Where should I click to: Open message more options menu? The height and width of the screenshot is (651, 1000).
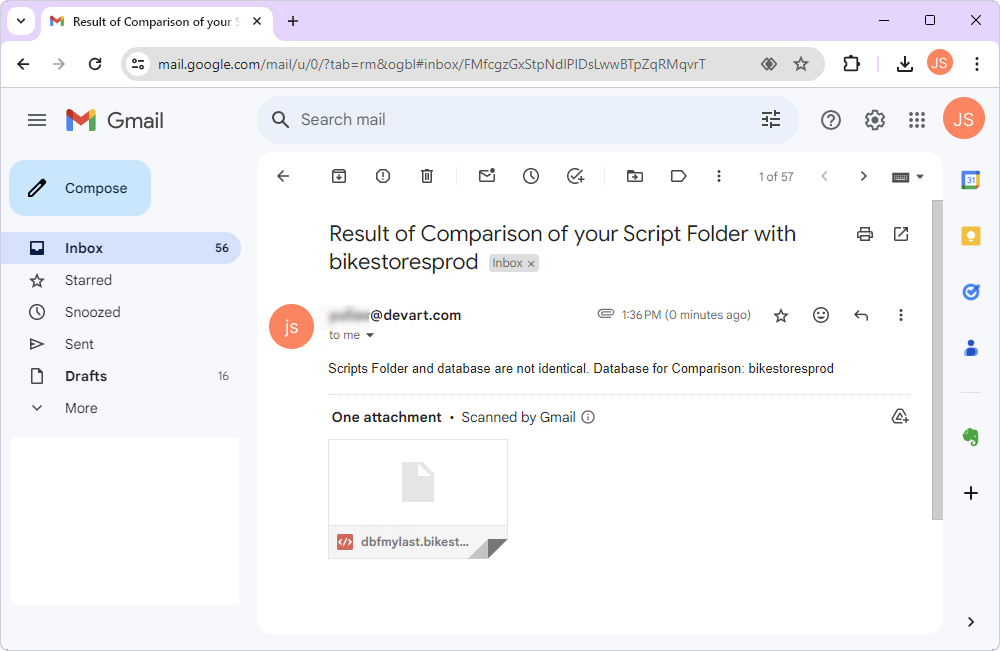click(901, 315)
